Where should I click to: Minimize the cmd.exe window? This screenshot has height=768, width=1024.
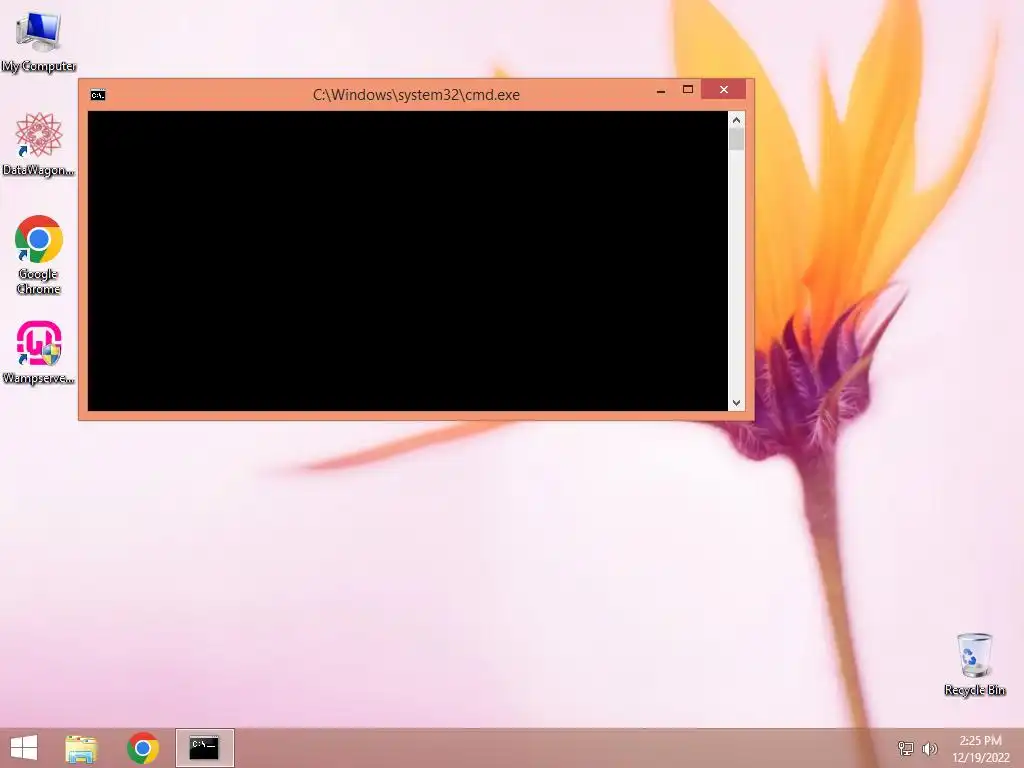tap(661, 90)
